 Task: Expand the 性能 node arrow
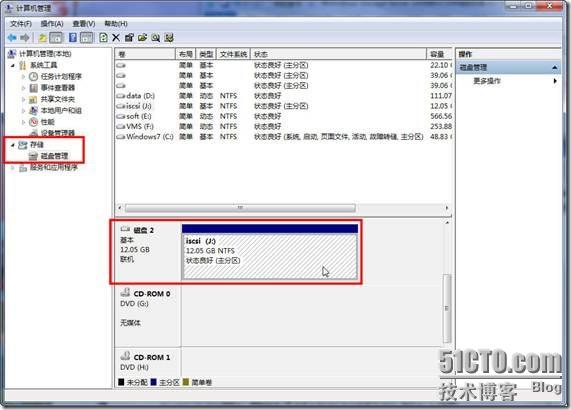23,122
